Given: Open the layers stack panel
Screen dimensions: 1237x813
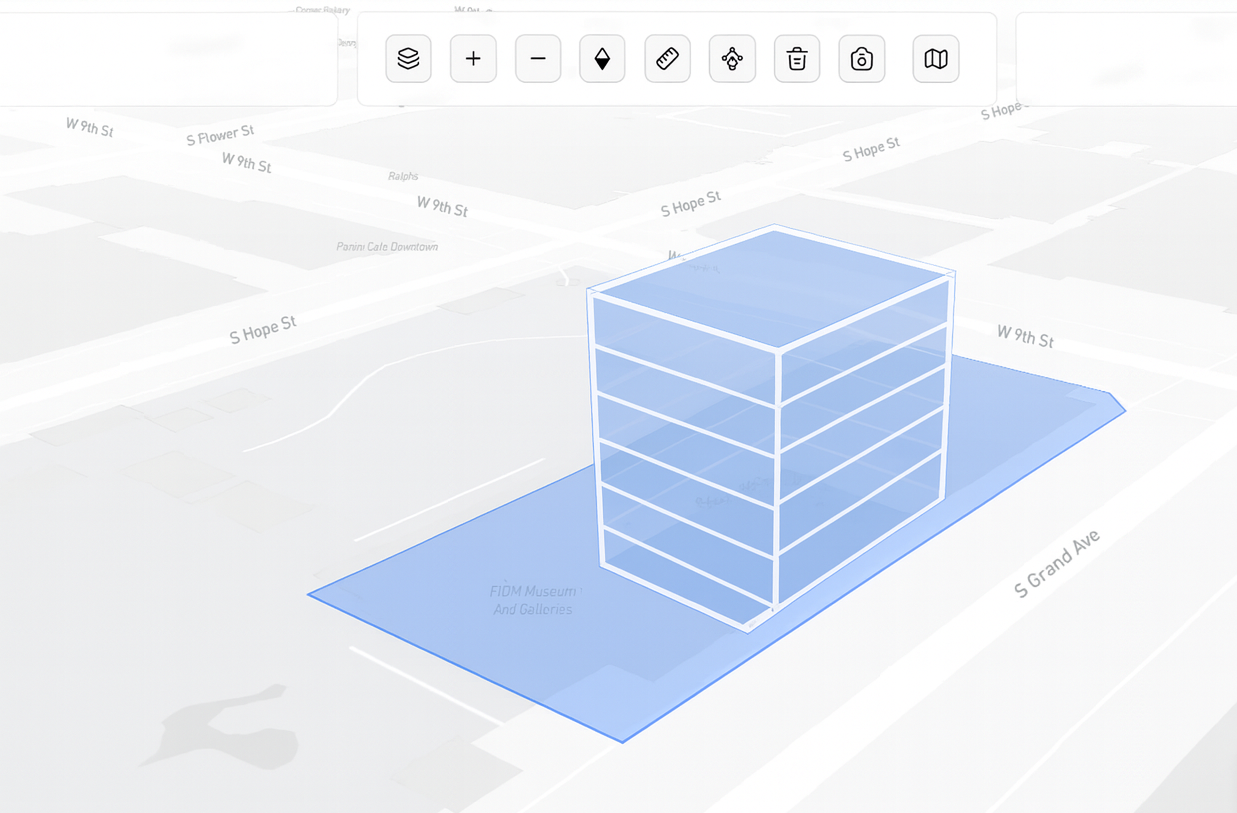Looking at the screenshot, I should [x=408, y=59].
